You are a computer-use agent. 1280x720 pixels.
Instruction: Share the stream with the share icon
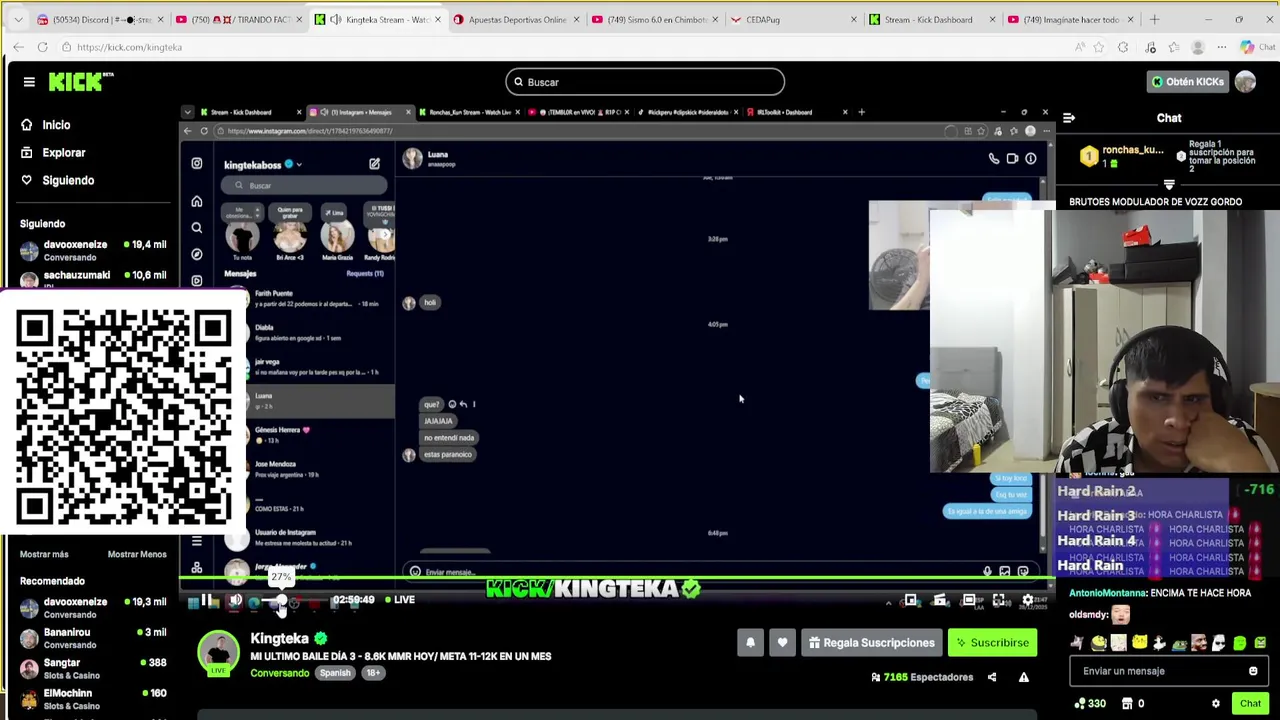992,677
